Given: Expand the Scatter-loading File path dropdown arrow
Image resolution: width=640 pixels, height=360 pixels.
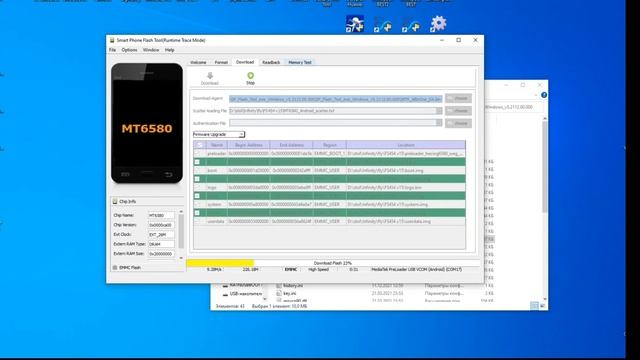Looking at the screenshot, I should (439, 111).
